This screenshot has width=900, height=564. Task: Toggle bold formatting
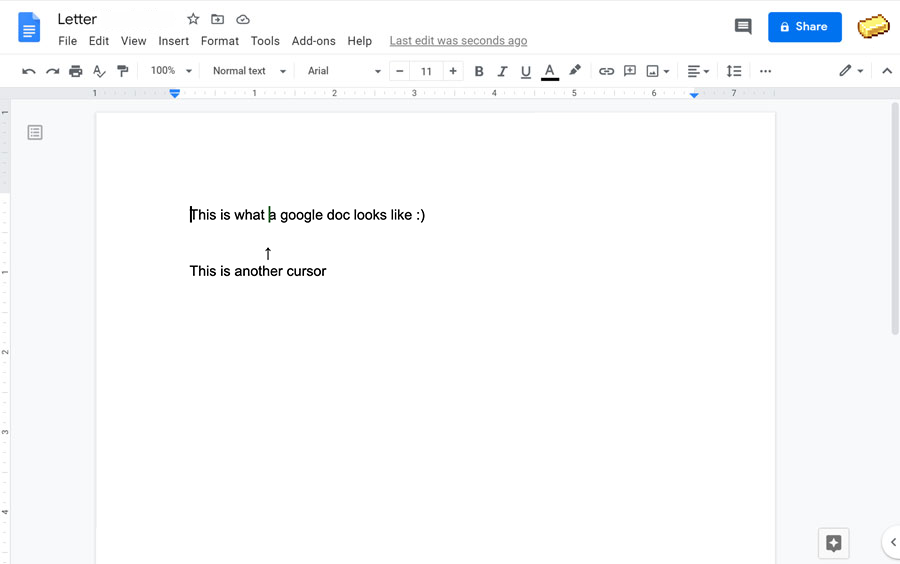click(x=479, y=71)
